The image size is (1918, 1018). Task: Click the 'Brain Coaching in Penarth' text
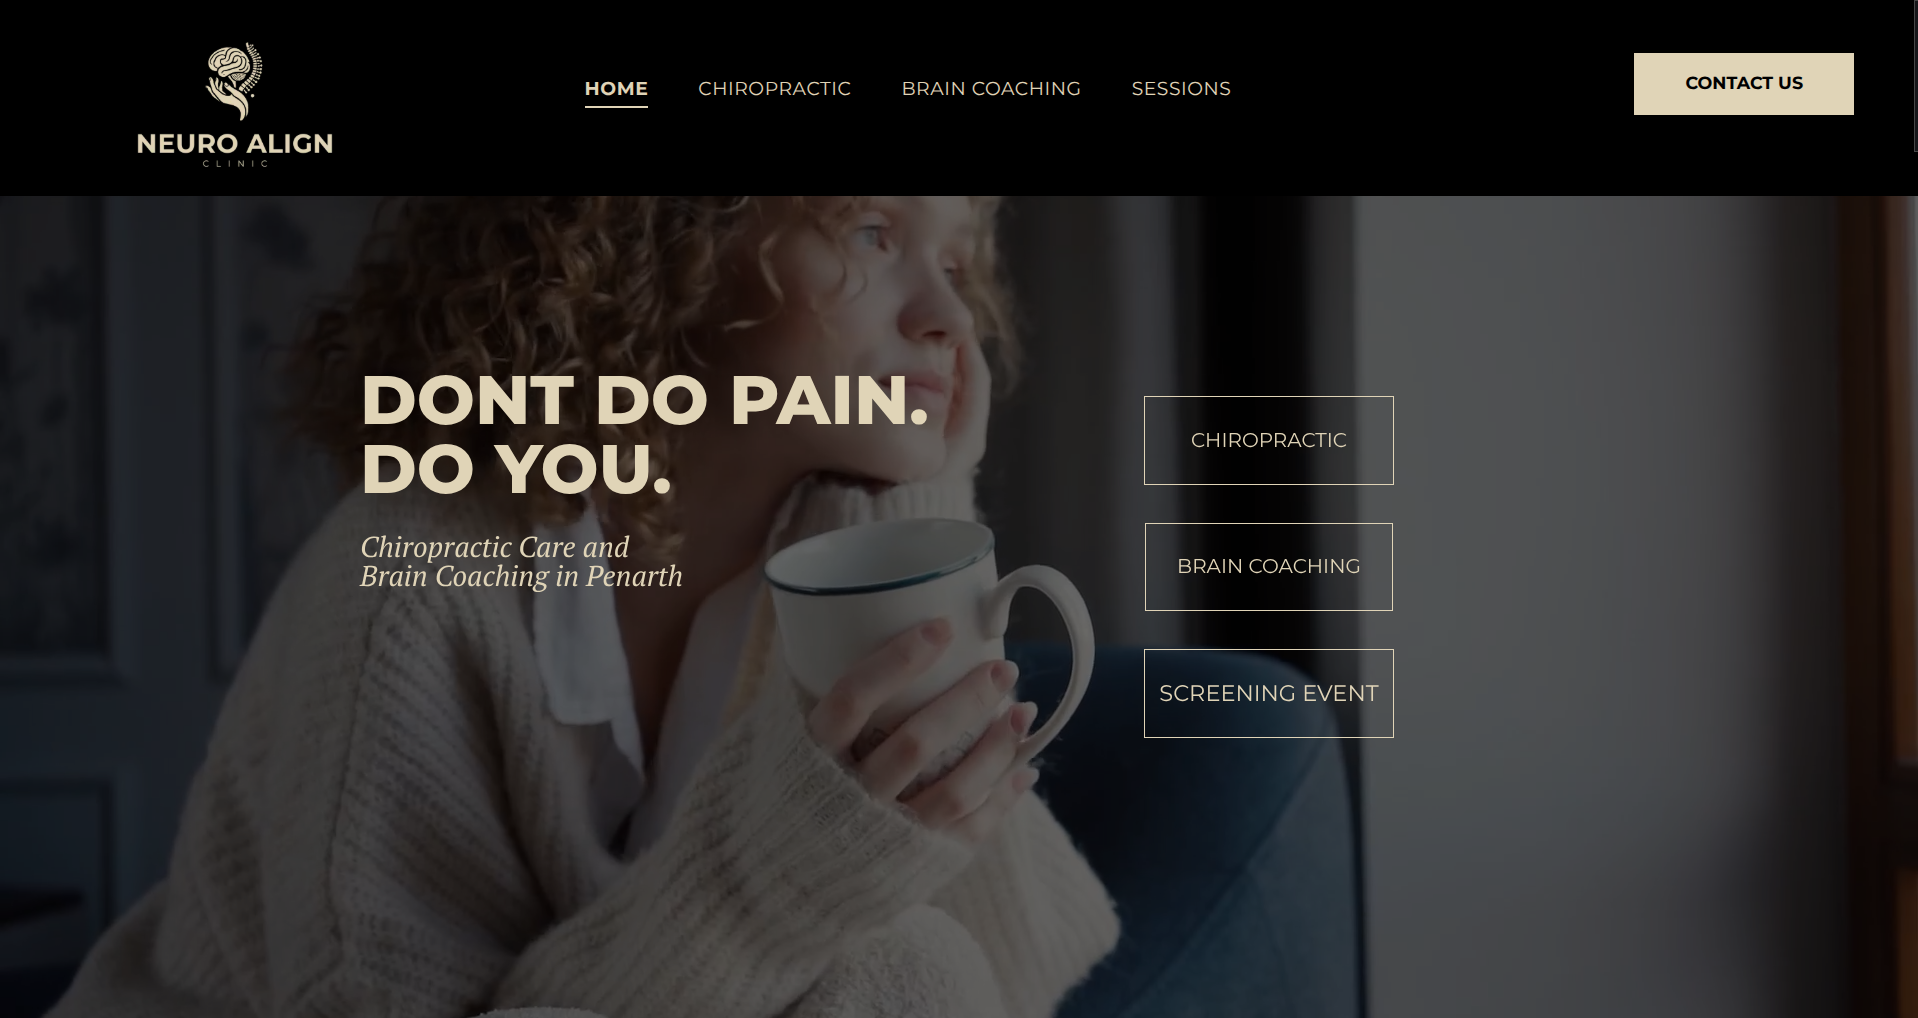click(x=521, y=577)
